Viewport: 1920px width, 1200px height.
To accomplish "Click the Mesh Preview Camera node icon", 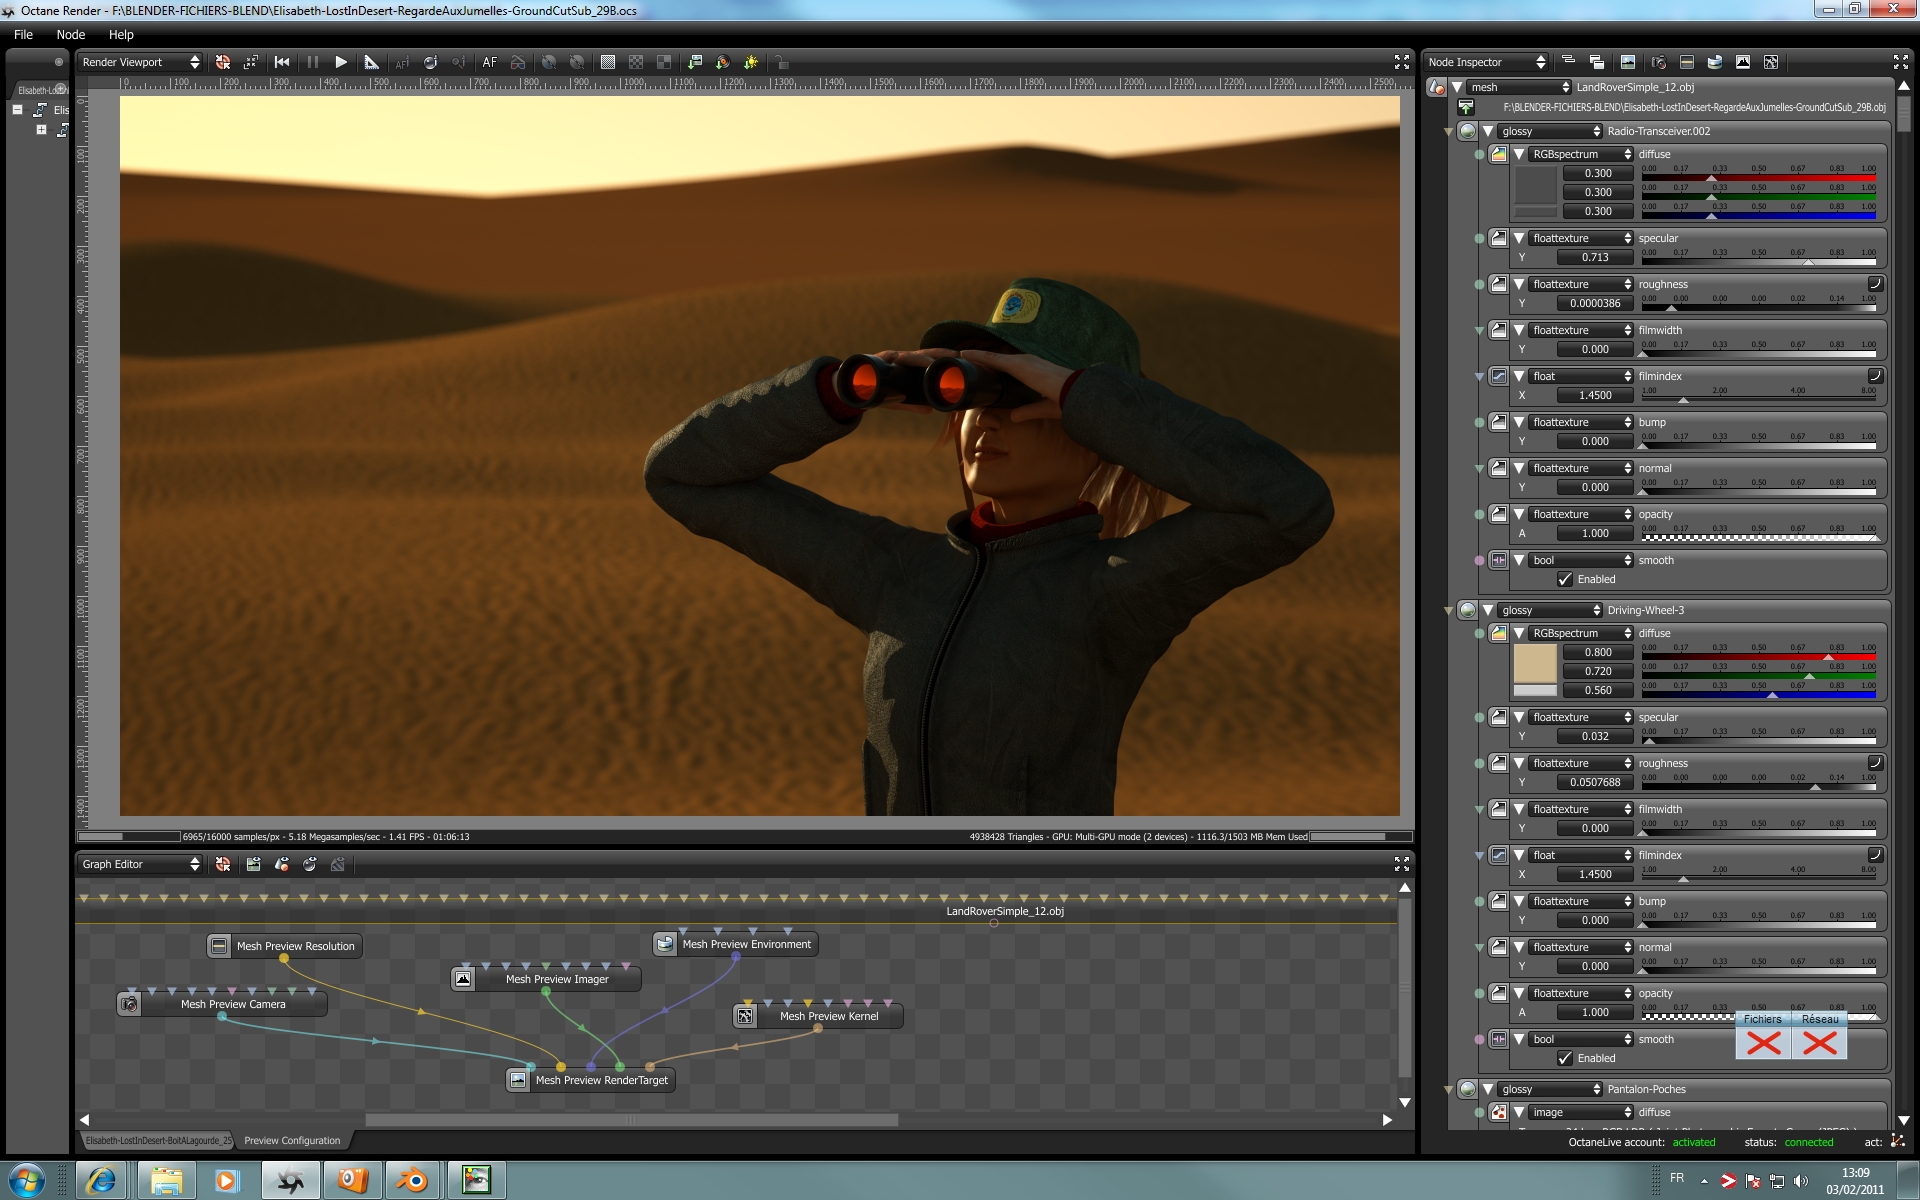I will point(129,1004).
